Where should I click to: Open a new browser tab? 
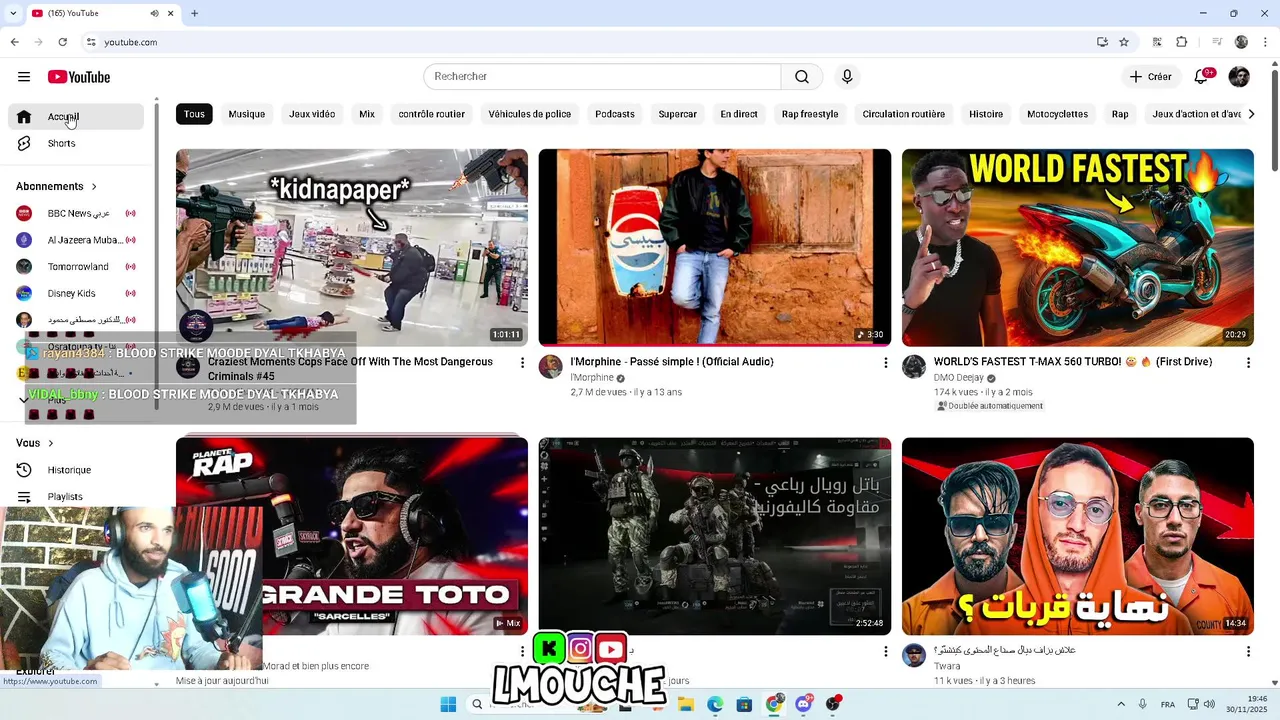194,13
